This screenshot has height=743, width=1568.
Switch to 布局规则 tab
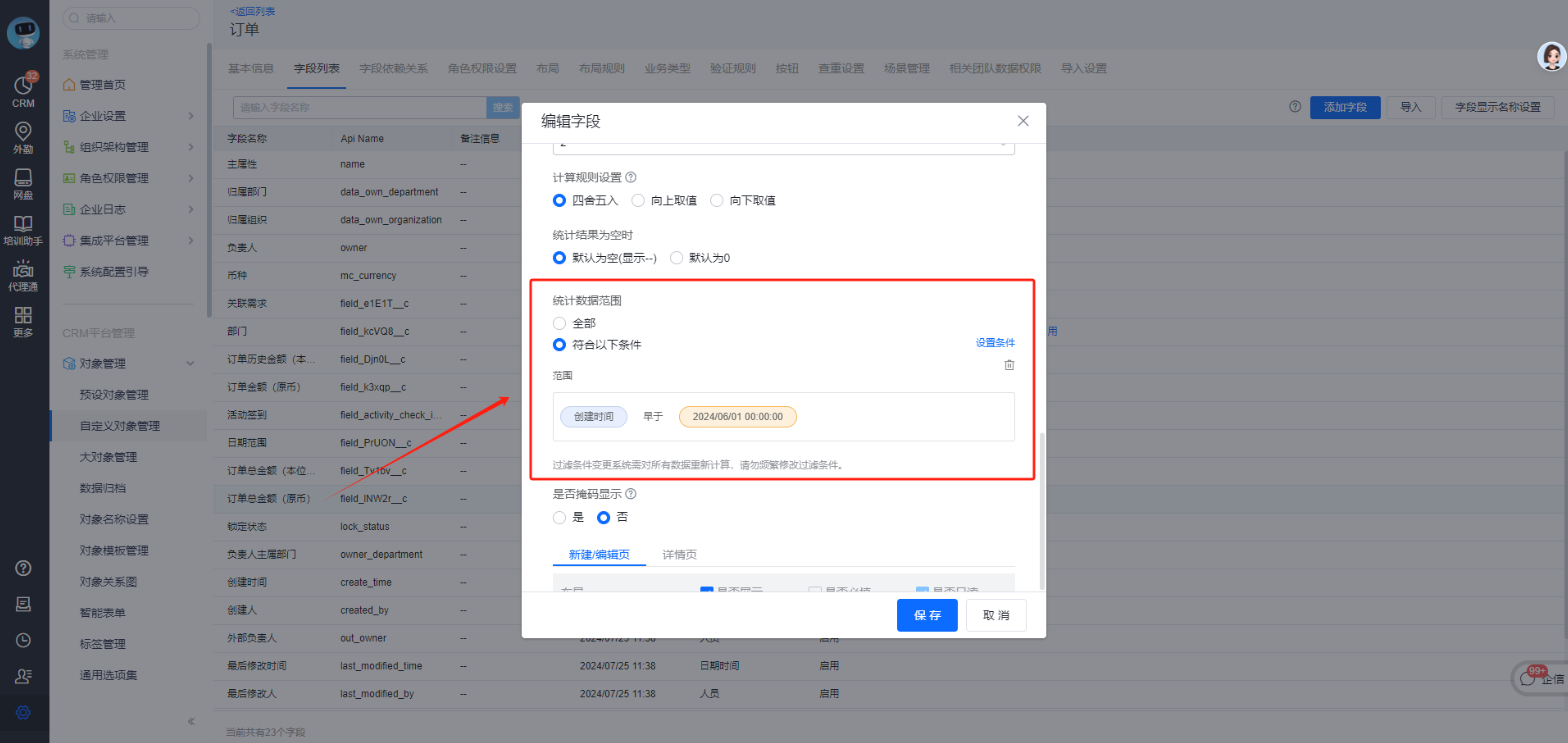click(x=601, y=68)
